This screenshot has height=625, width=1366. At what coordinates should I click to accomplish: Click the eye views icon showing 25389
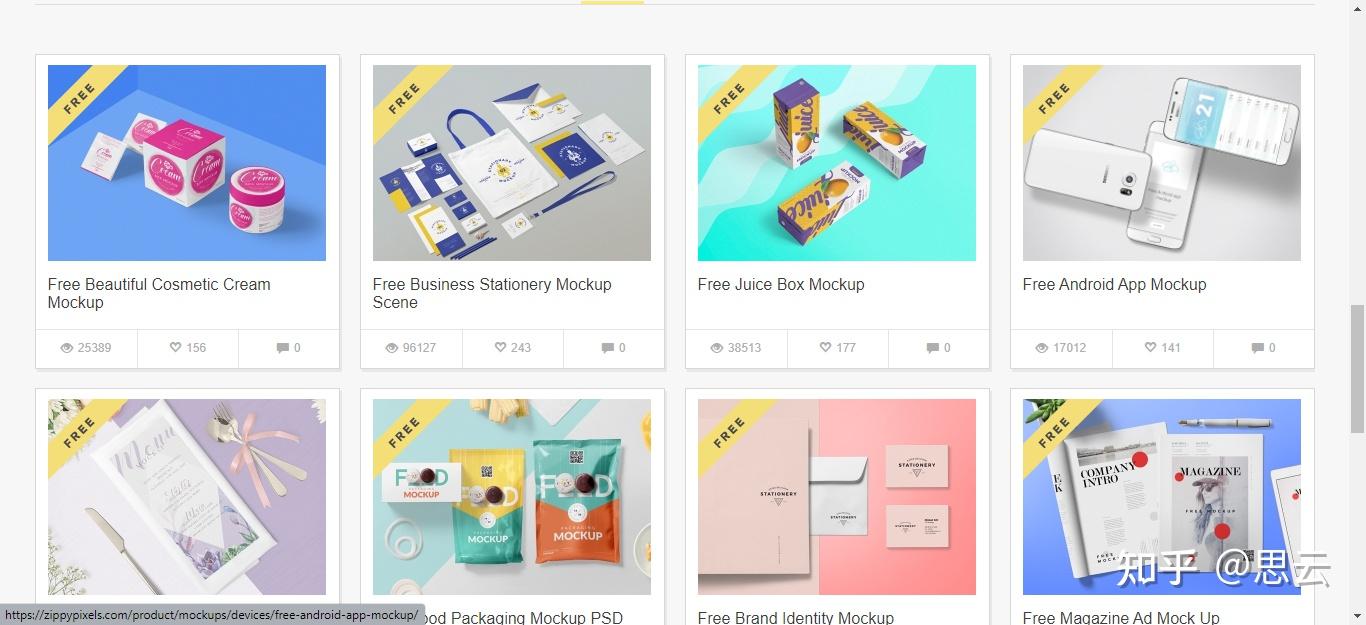click(x=67, y=348)
